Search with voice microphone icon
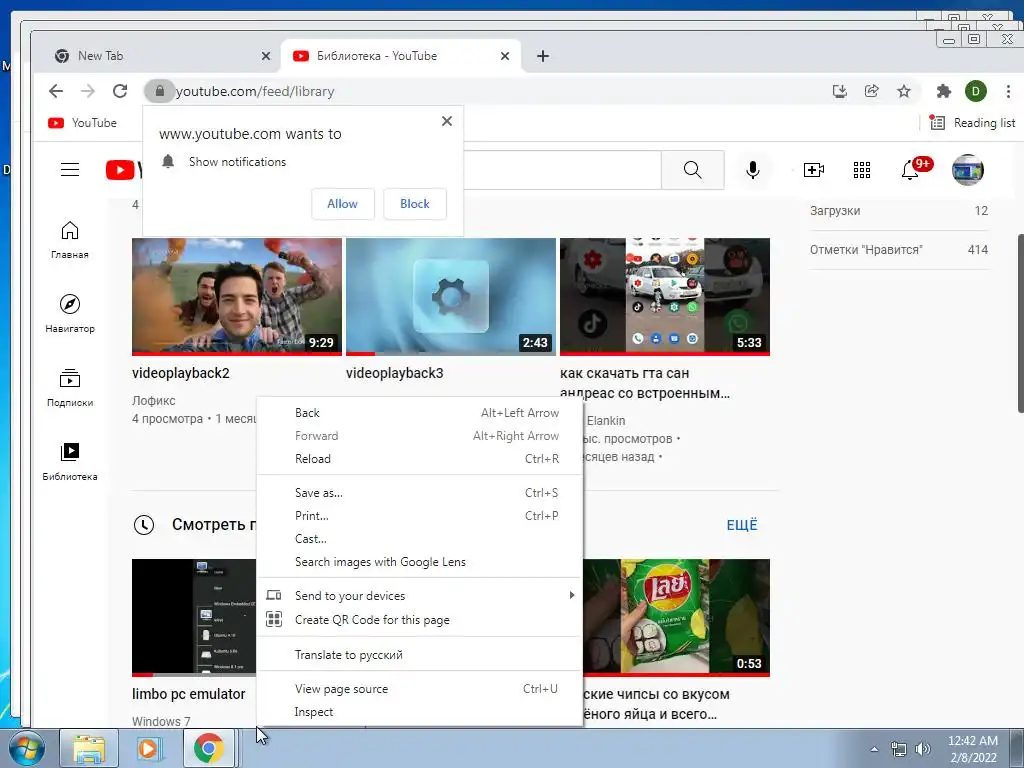 (x=753, y=170)
